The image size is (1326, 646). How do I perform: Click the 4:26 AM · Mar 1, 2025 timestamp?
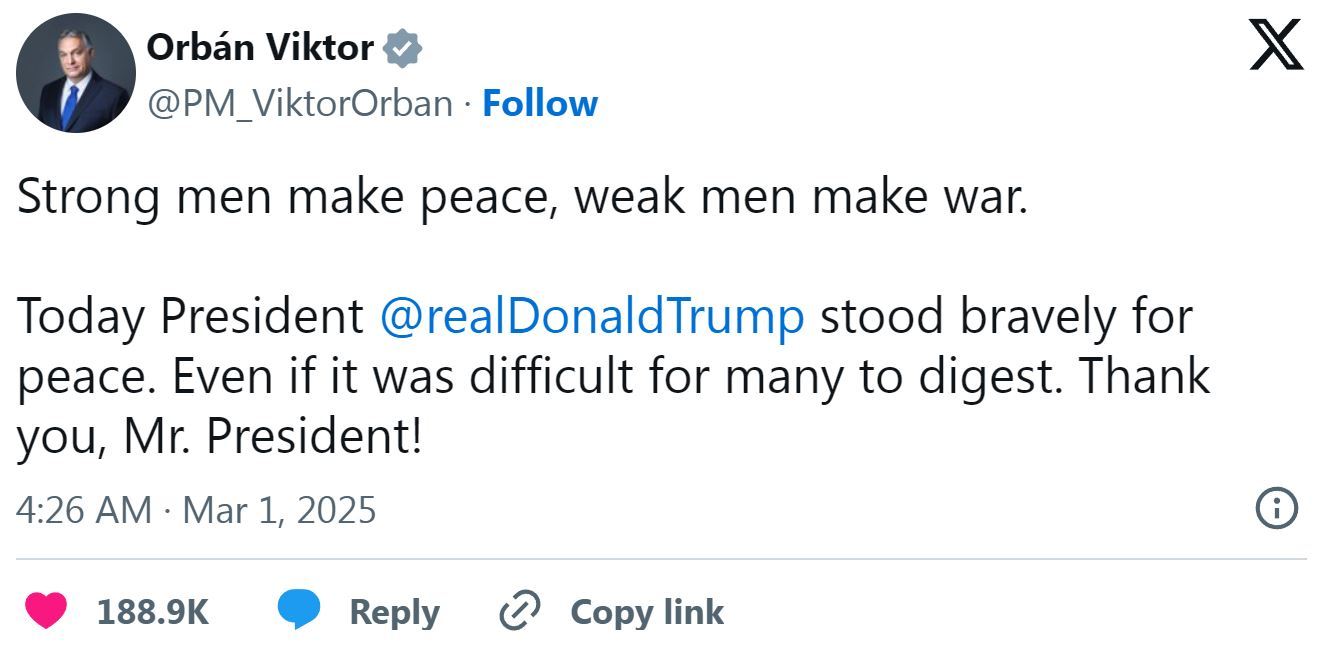coord(196,510)
